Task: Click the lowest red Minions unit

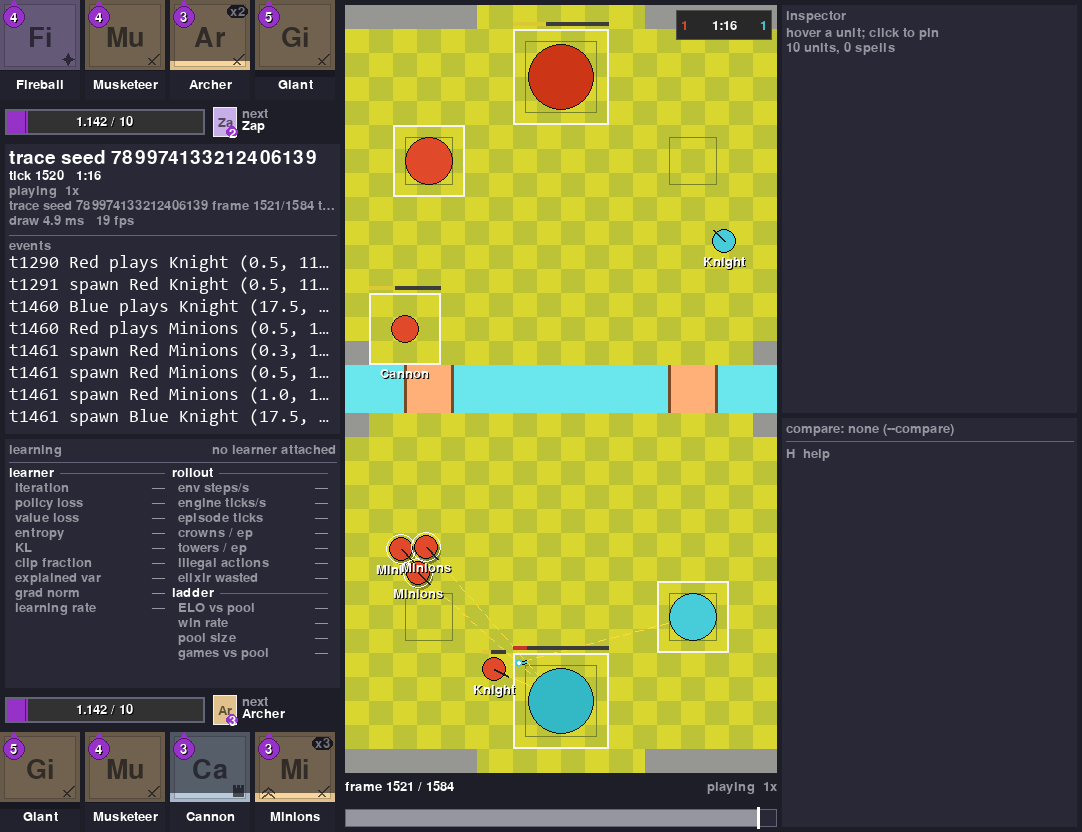Action: pos(417,574)
